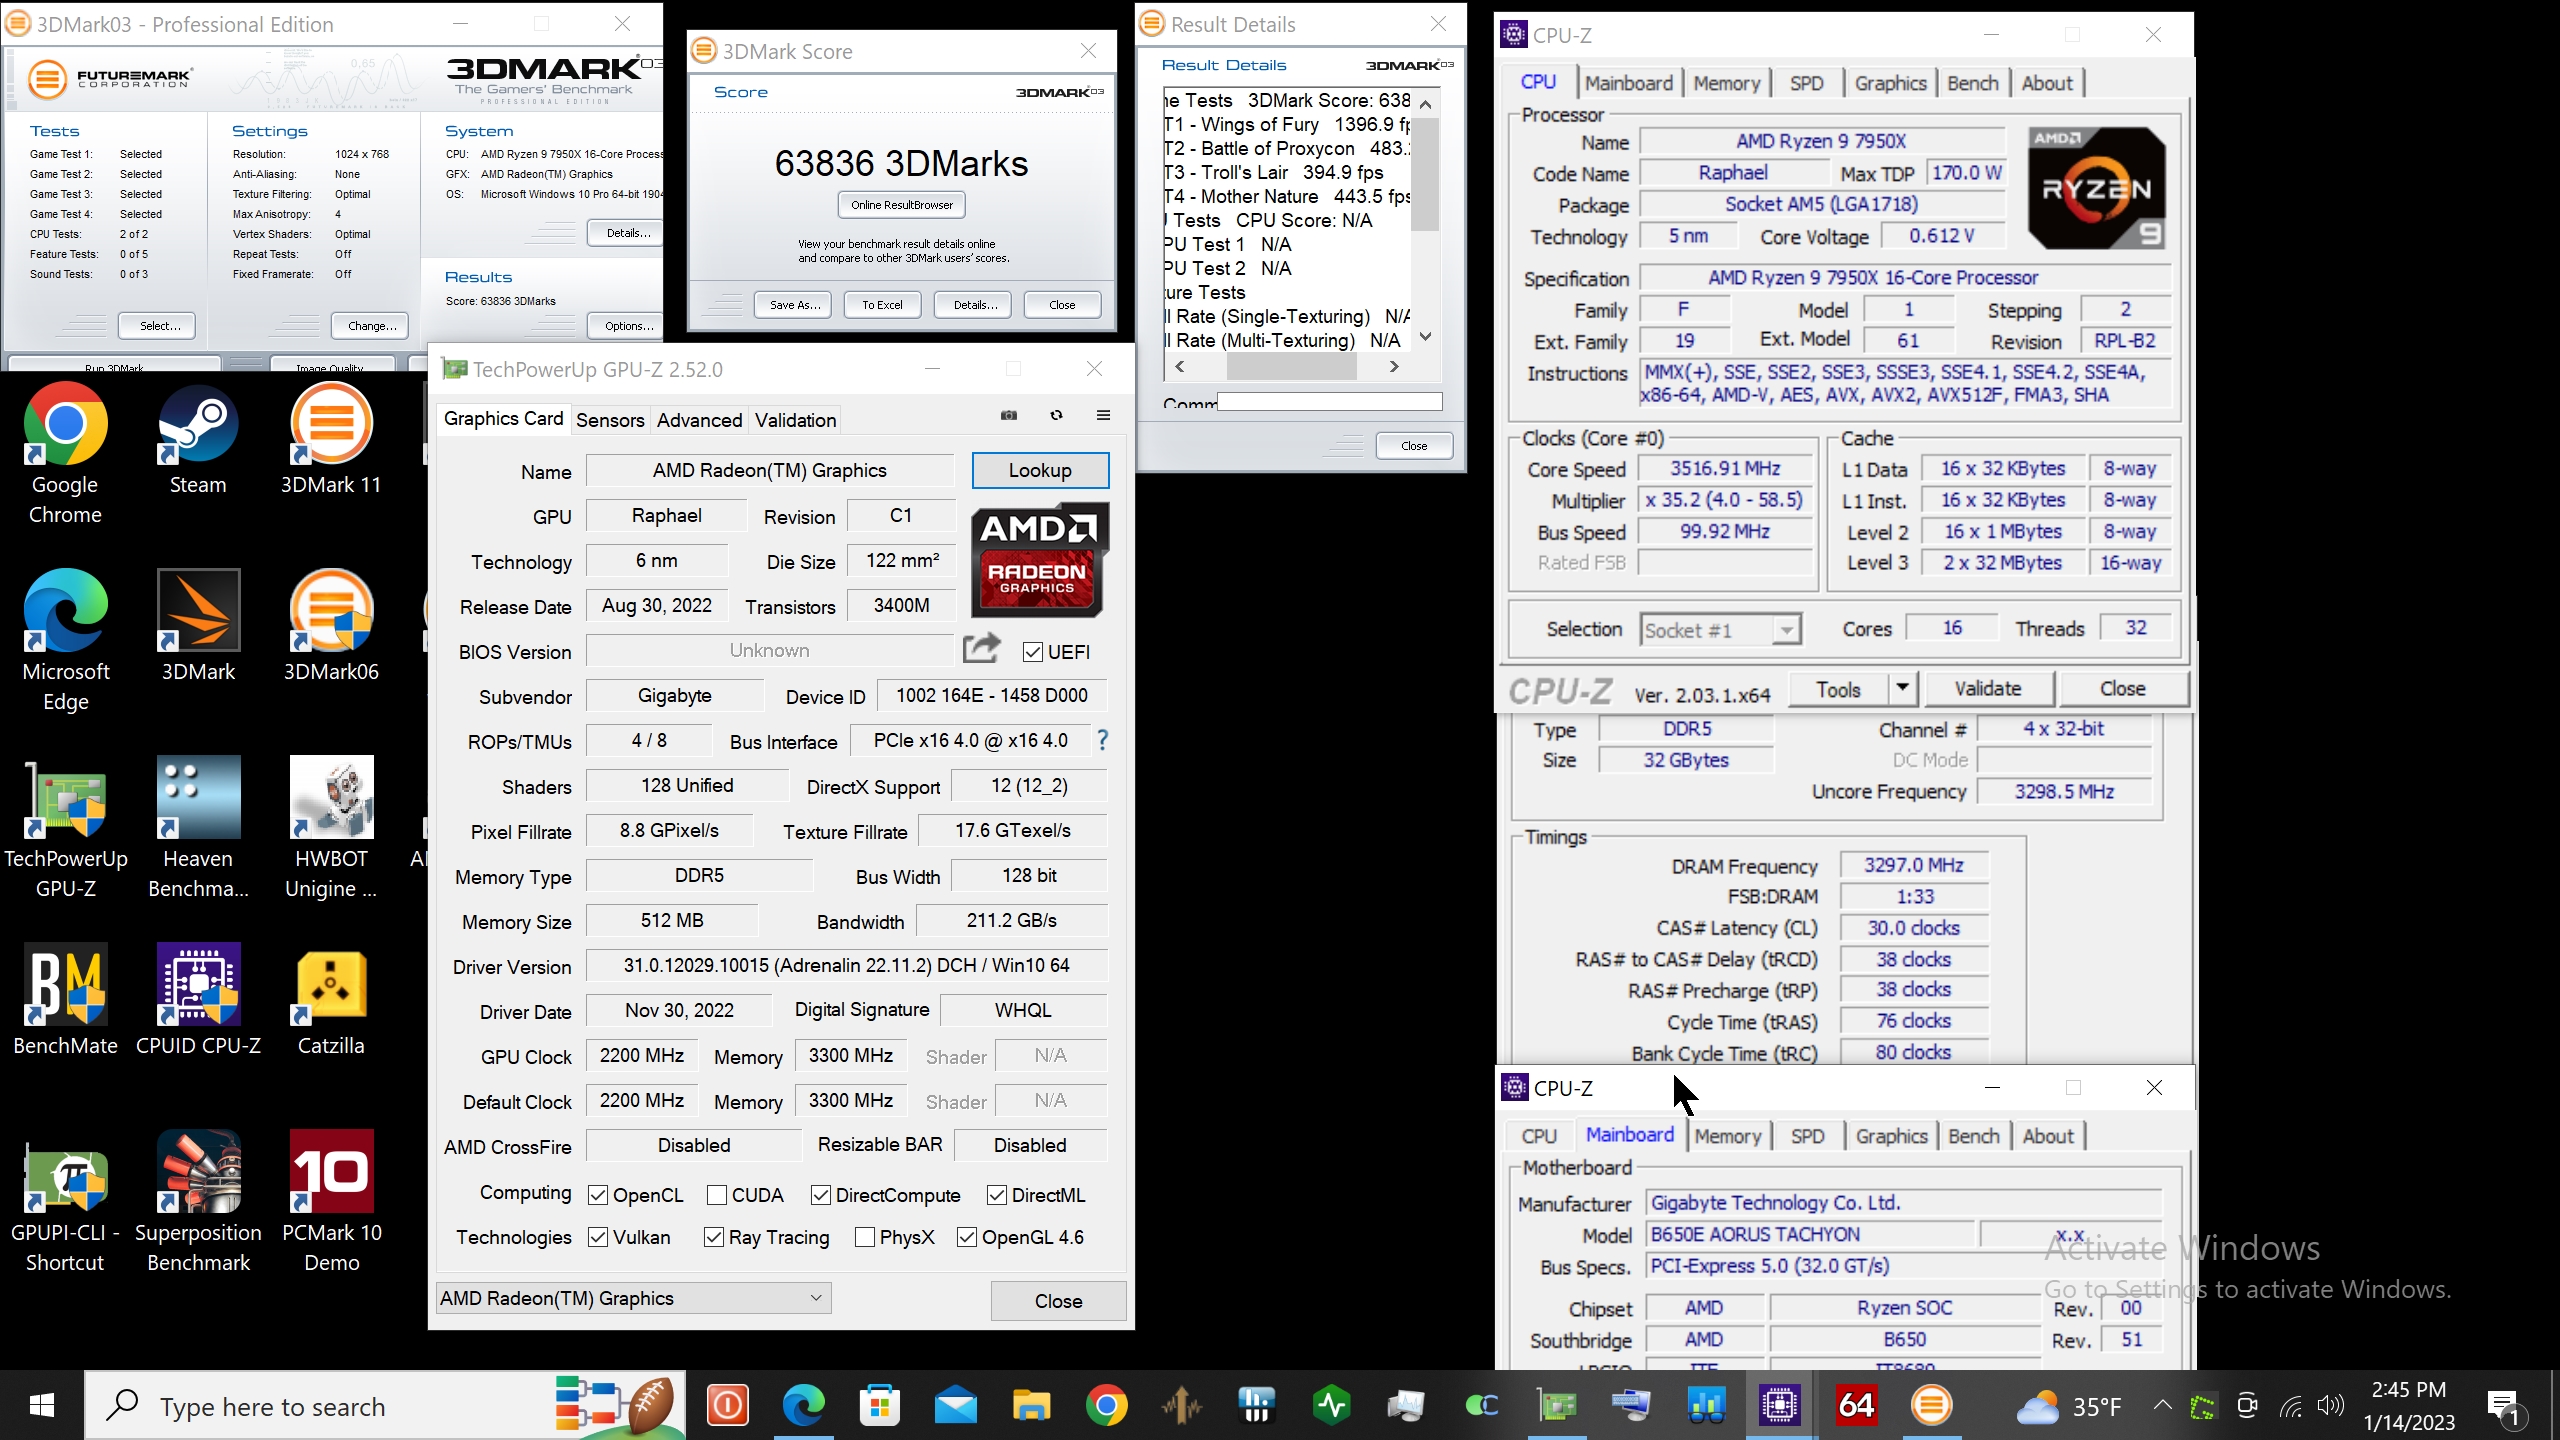Image resolution: width=2560 pixels, height=1440 pixels.
Task: Open CPU-Z Tools dropdown arrow
Action: point(1902,688)
